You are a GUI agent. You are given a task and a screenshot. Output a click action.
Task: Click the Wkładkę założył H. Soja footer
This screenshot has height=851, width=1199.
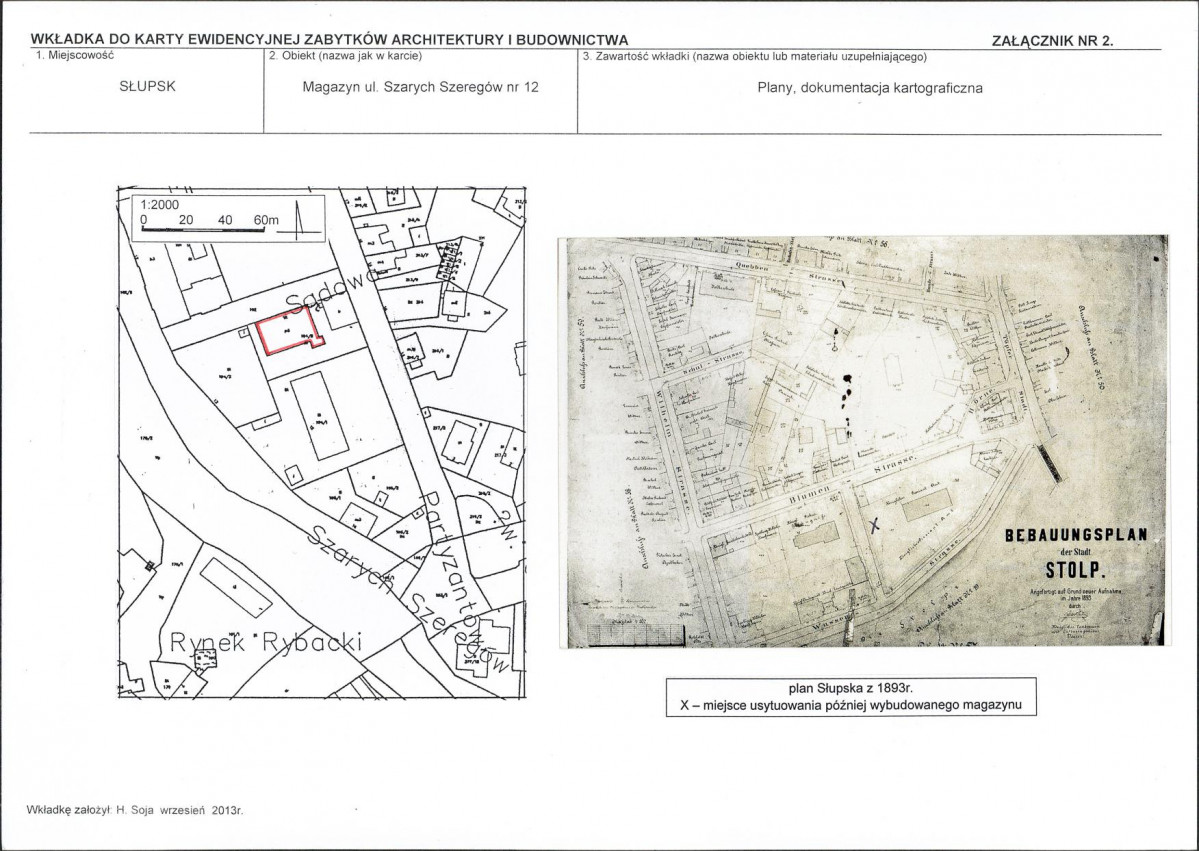(135, 810)
